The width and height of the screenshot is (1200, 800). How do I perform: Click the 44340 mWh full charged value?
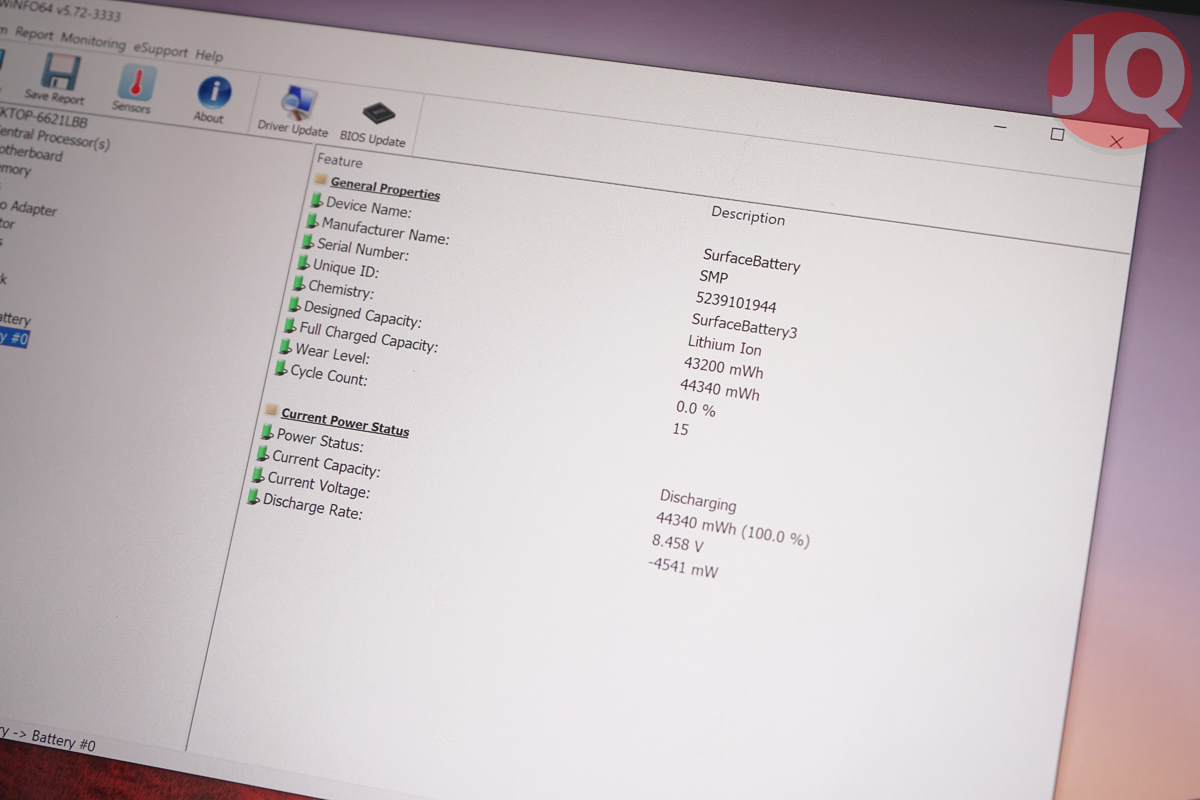(719, 390)
